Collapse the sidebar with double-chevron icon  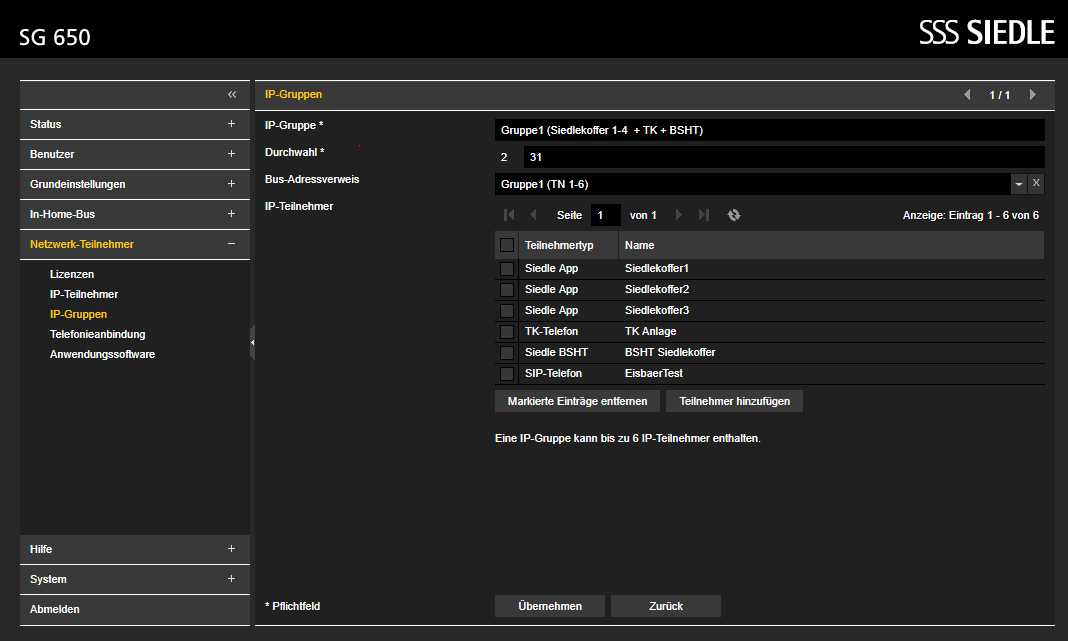tap(232, 95)
